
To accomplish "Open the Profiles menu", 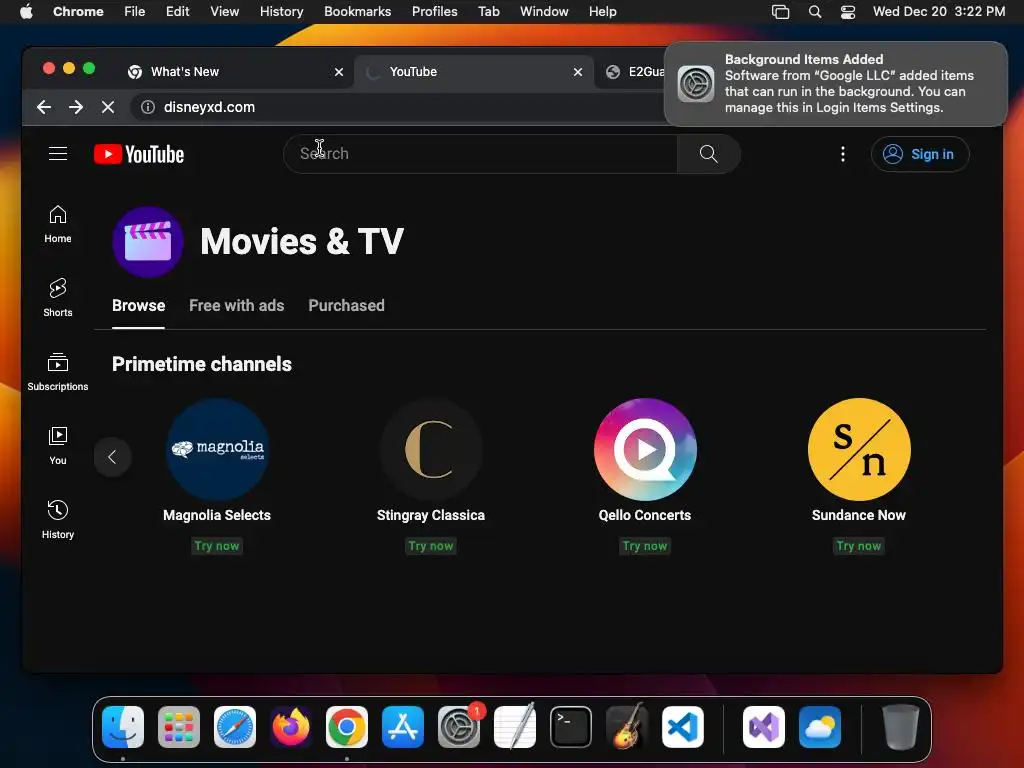I will tap(434, 12).
